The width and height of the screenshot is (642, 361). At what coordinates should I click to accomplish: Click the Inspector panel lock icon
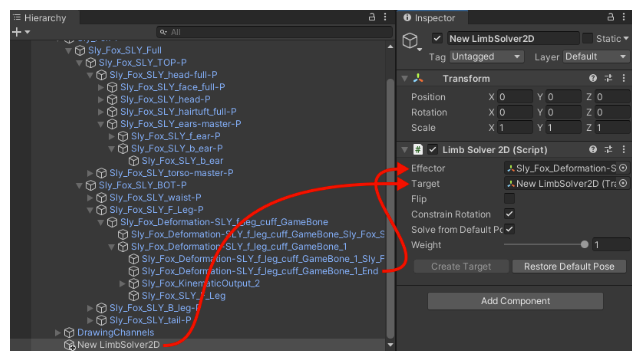click(610, 17)
